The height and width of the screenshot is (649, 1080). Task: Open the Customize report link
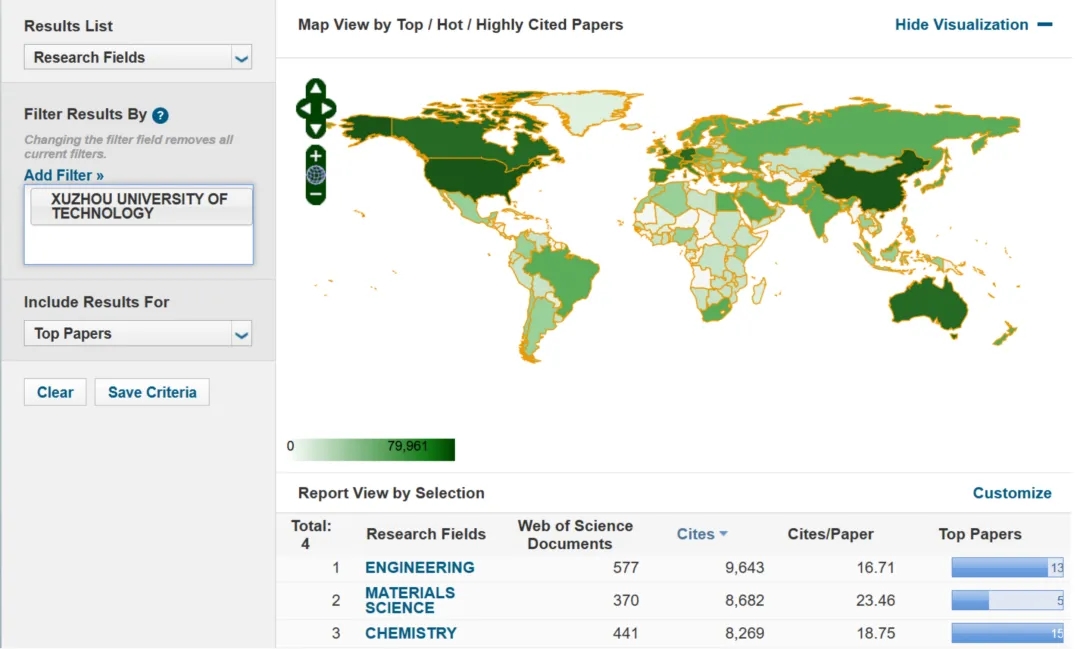pos(1012,493)
